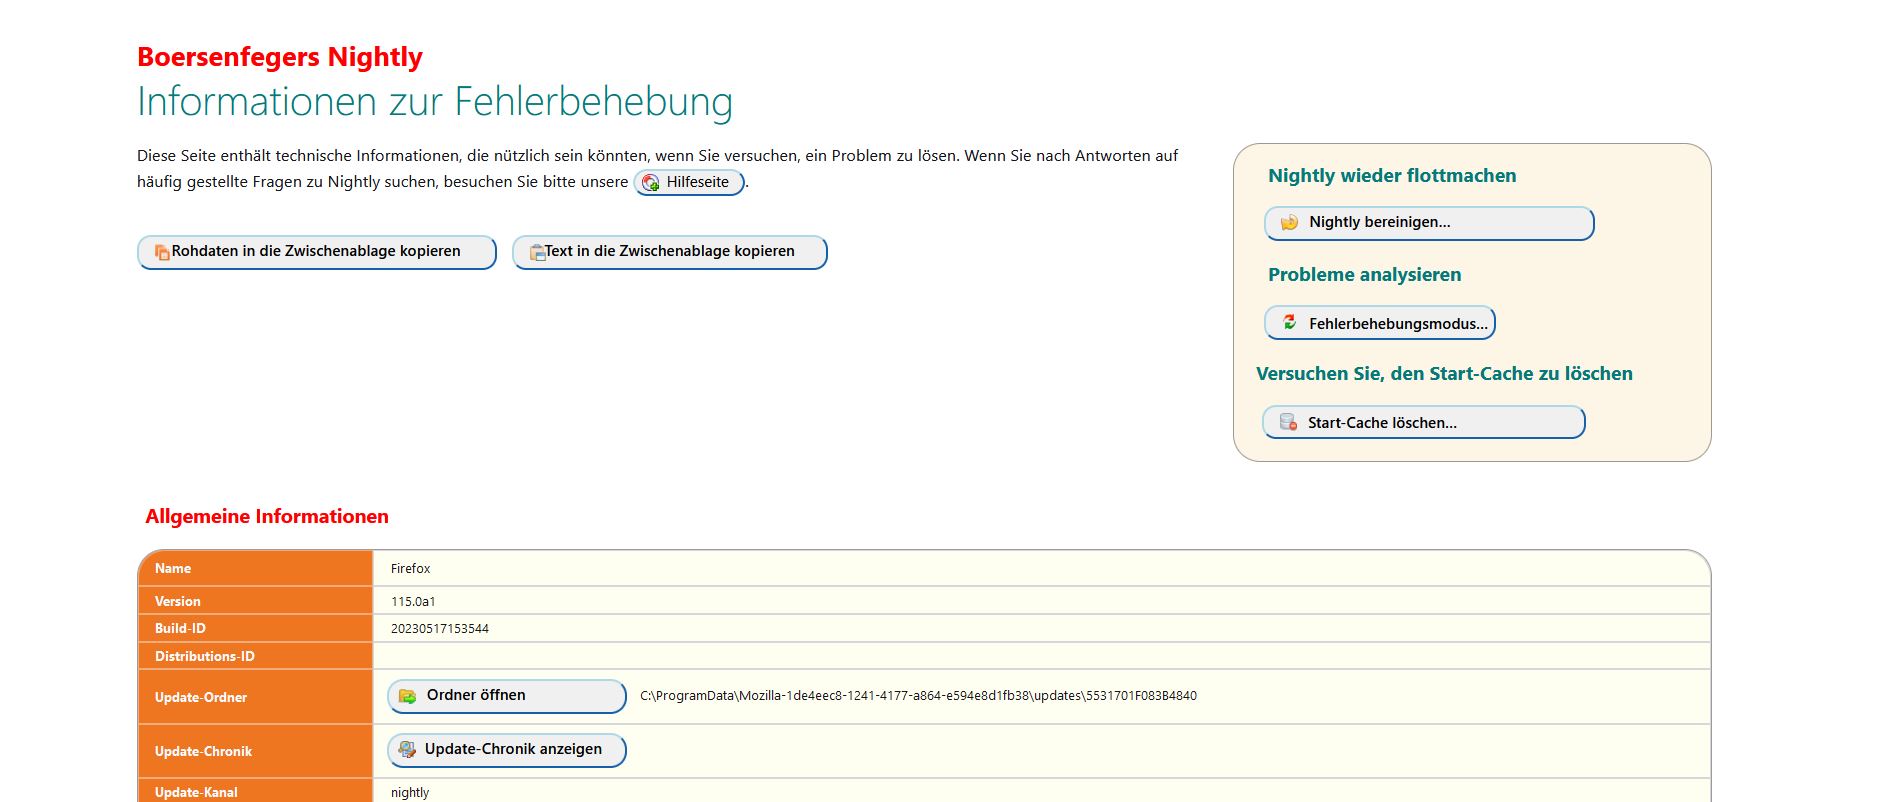Click the Nightly wieder flottmachen heading
The height and width of the screenshot is (802, 1892).
pyautogui.click(x=1392, y=176)
